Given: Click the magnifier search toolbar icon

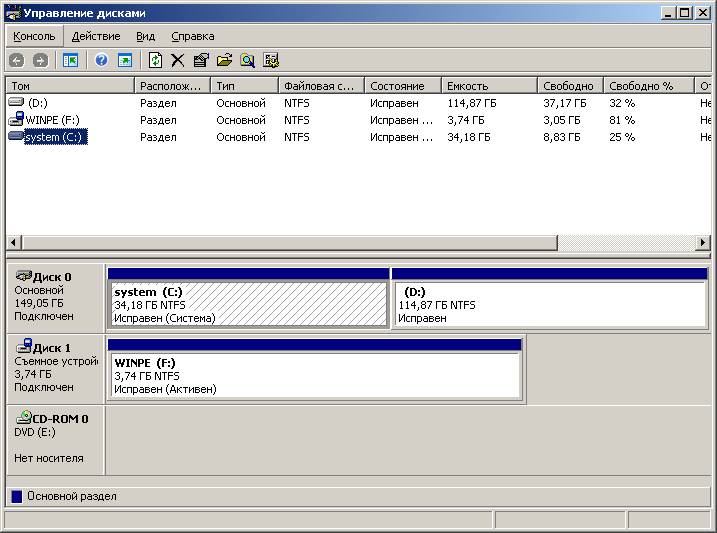Looking at the screenshot, I should click(x=247, y=61).
